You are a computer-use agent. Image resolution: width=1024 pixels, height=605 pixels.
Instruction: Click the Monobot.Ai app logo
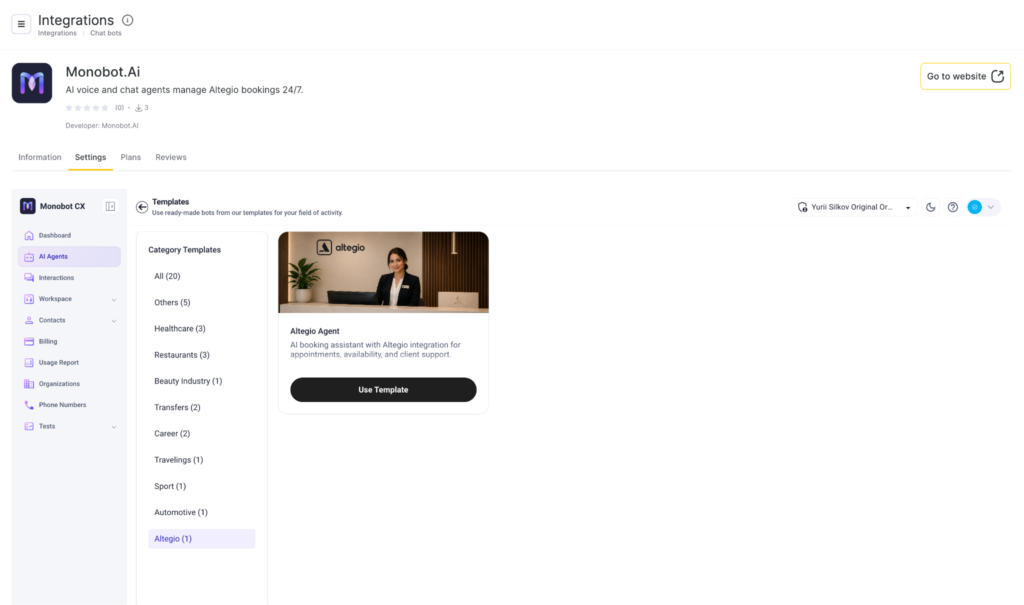tap(32, 83)
